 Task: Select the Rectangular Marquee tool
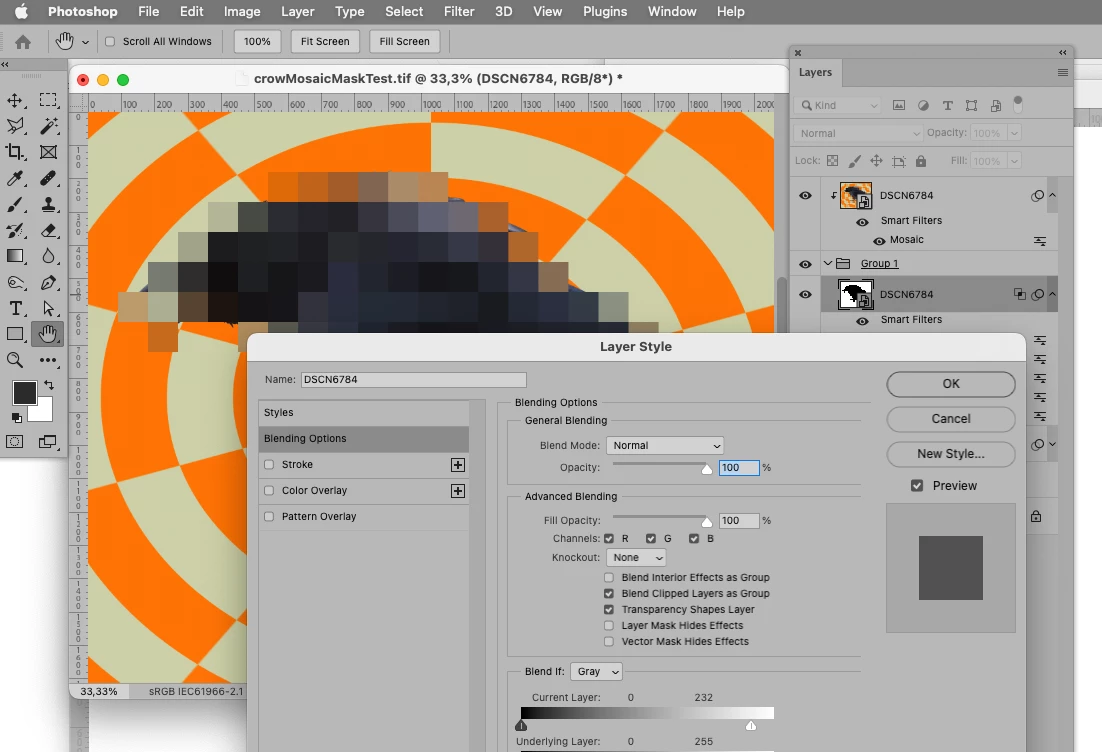48,100
